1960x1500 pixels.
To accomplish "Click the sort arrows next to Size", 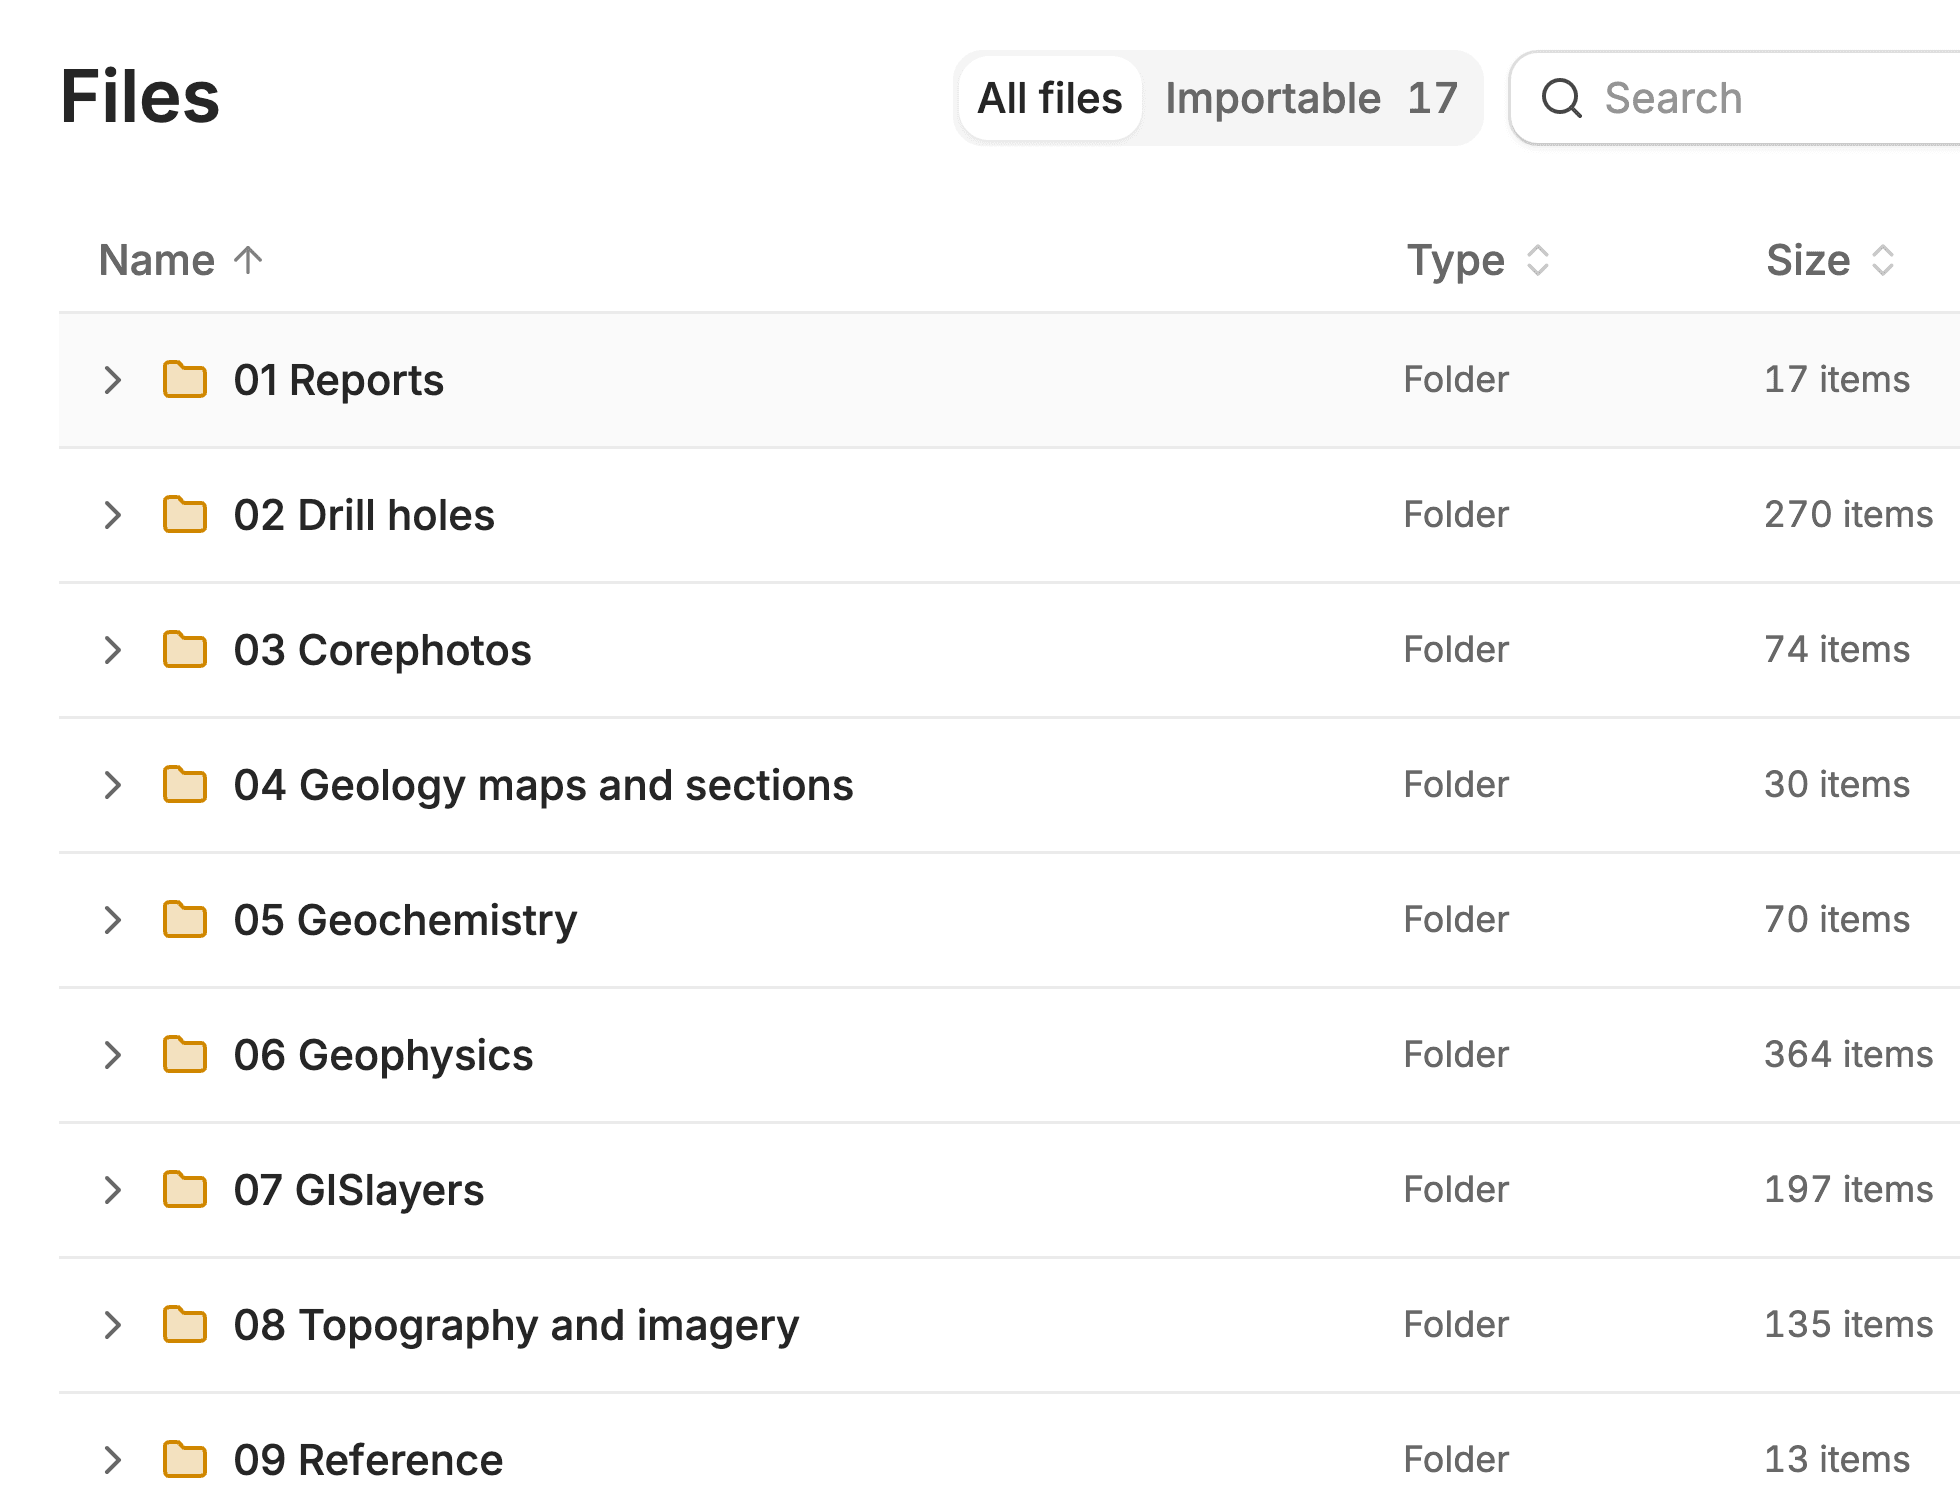I will tap(1883, 260).
